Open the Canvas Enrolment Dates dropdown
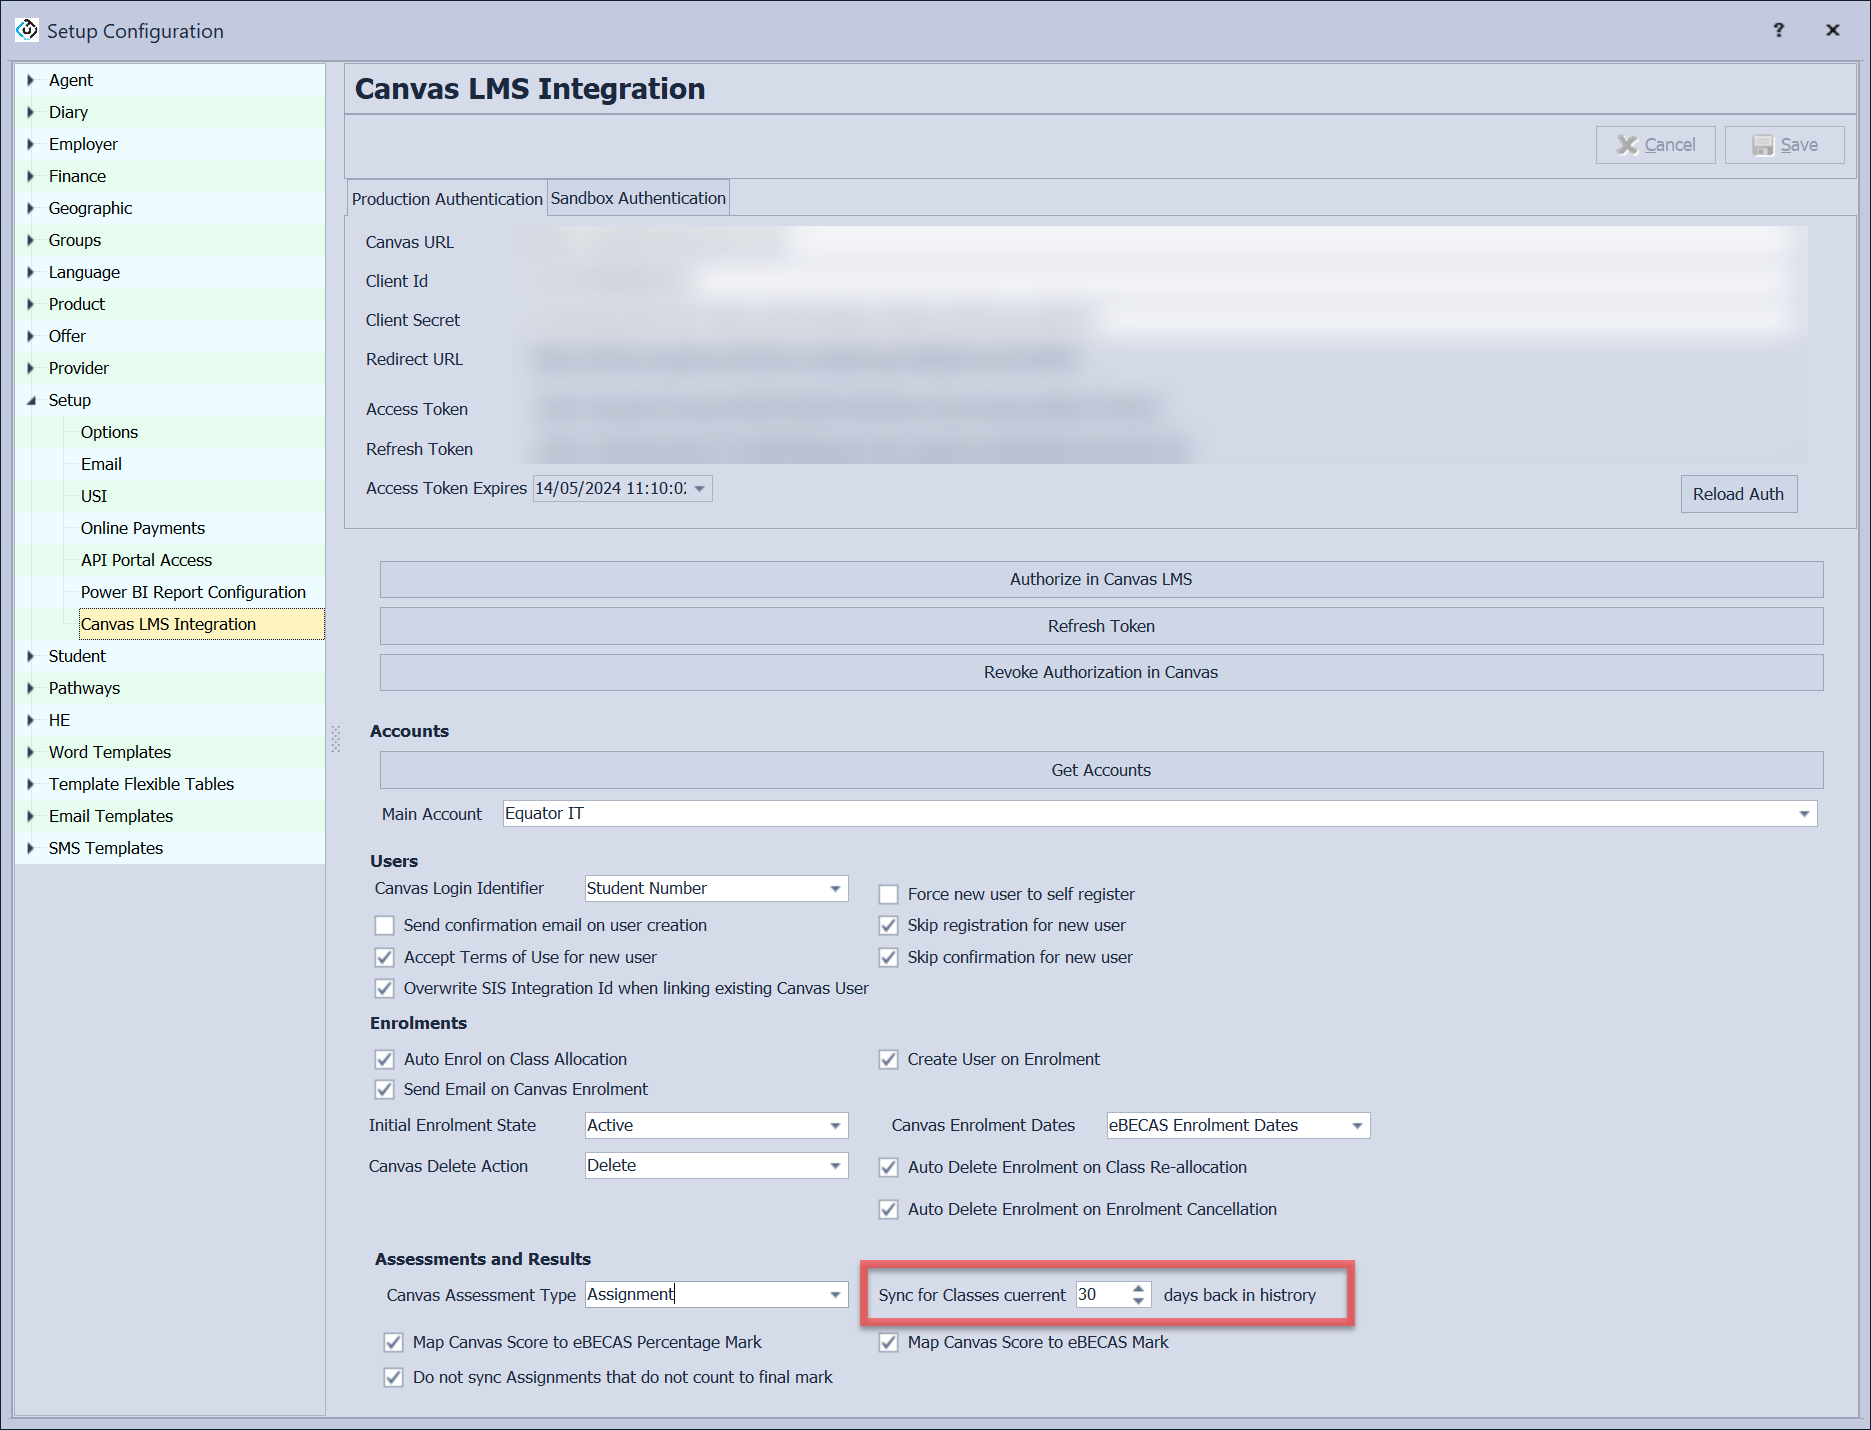Image resolution: width=1871 pixels, height=1430 pixels. pos(1357,1126)
